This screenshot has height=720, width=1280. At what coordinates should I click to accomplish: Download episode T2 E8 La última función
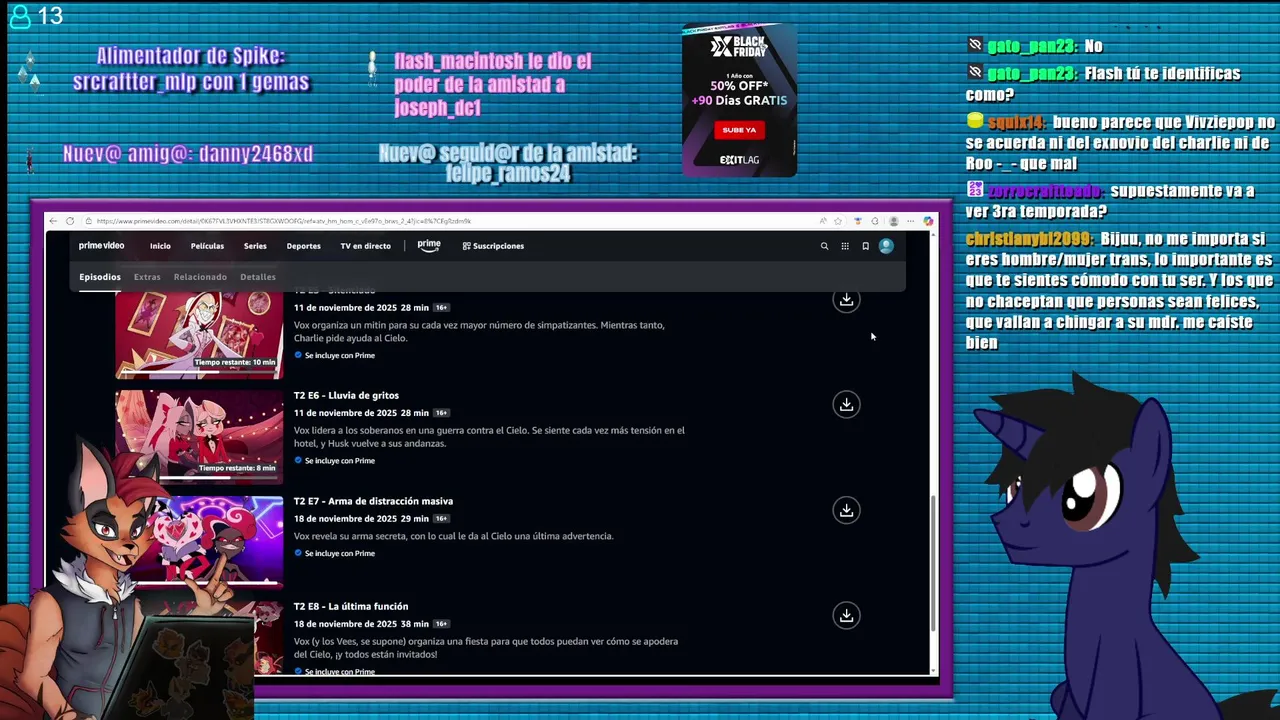coord(846,615)
